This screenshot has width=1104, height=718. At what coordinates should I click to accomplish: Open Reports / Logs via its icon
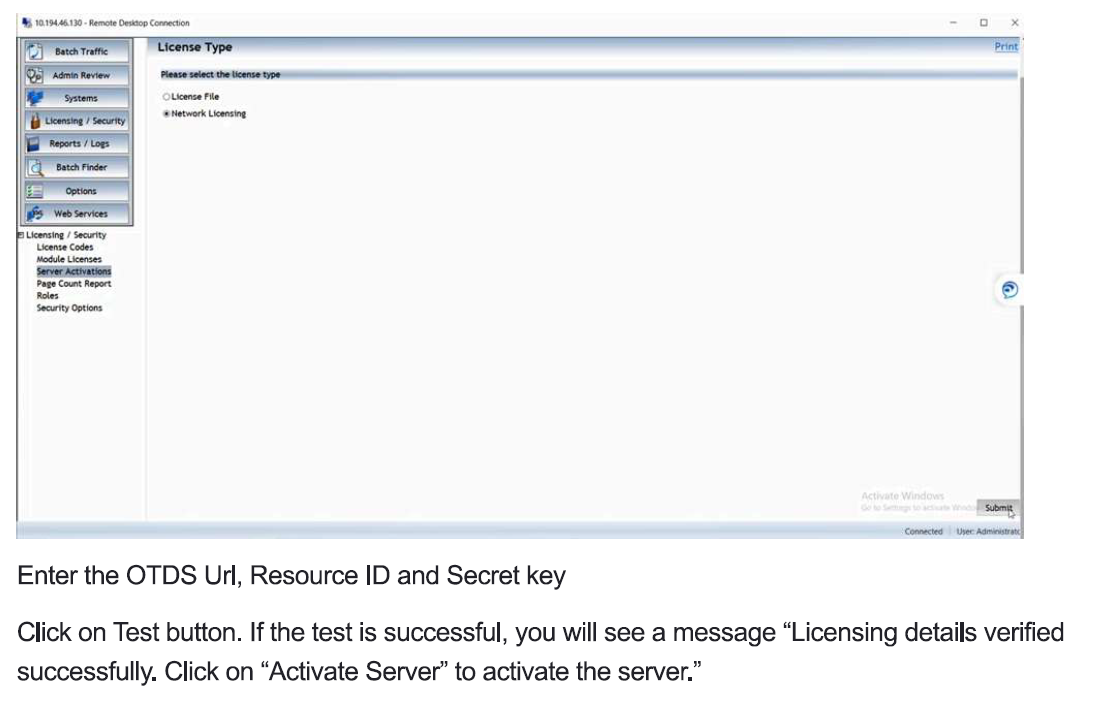pos(36,144)
